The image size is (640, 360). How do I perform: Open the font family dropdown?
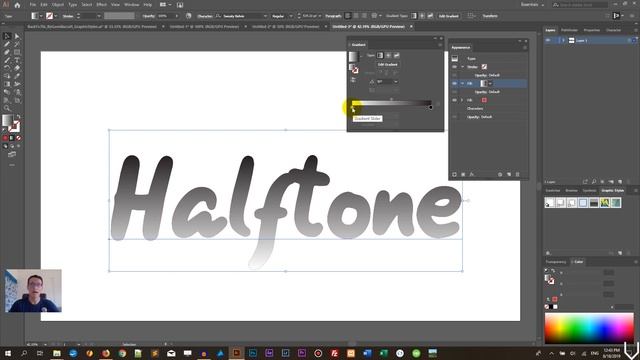(x=265, y=16)
